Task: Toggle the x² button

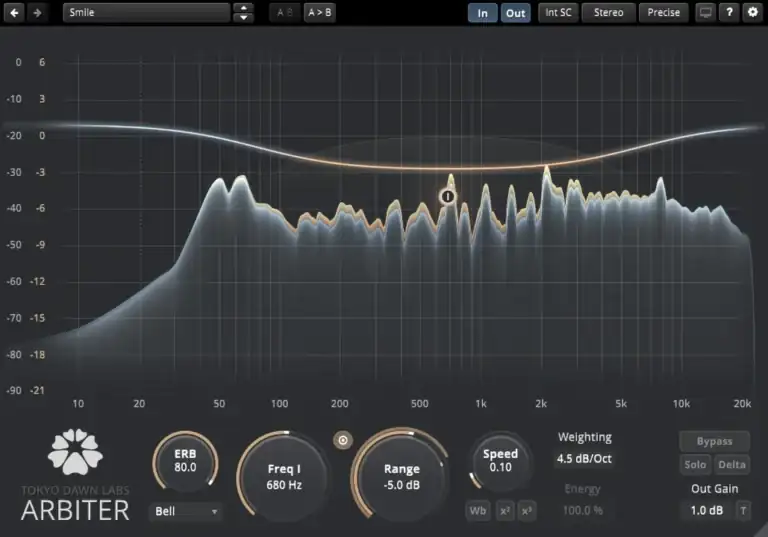Action: (505, 511)
